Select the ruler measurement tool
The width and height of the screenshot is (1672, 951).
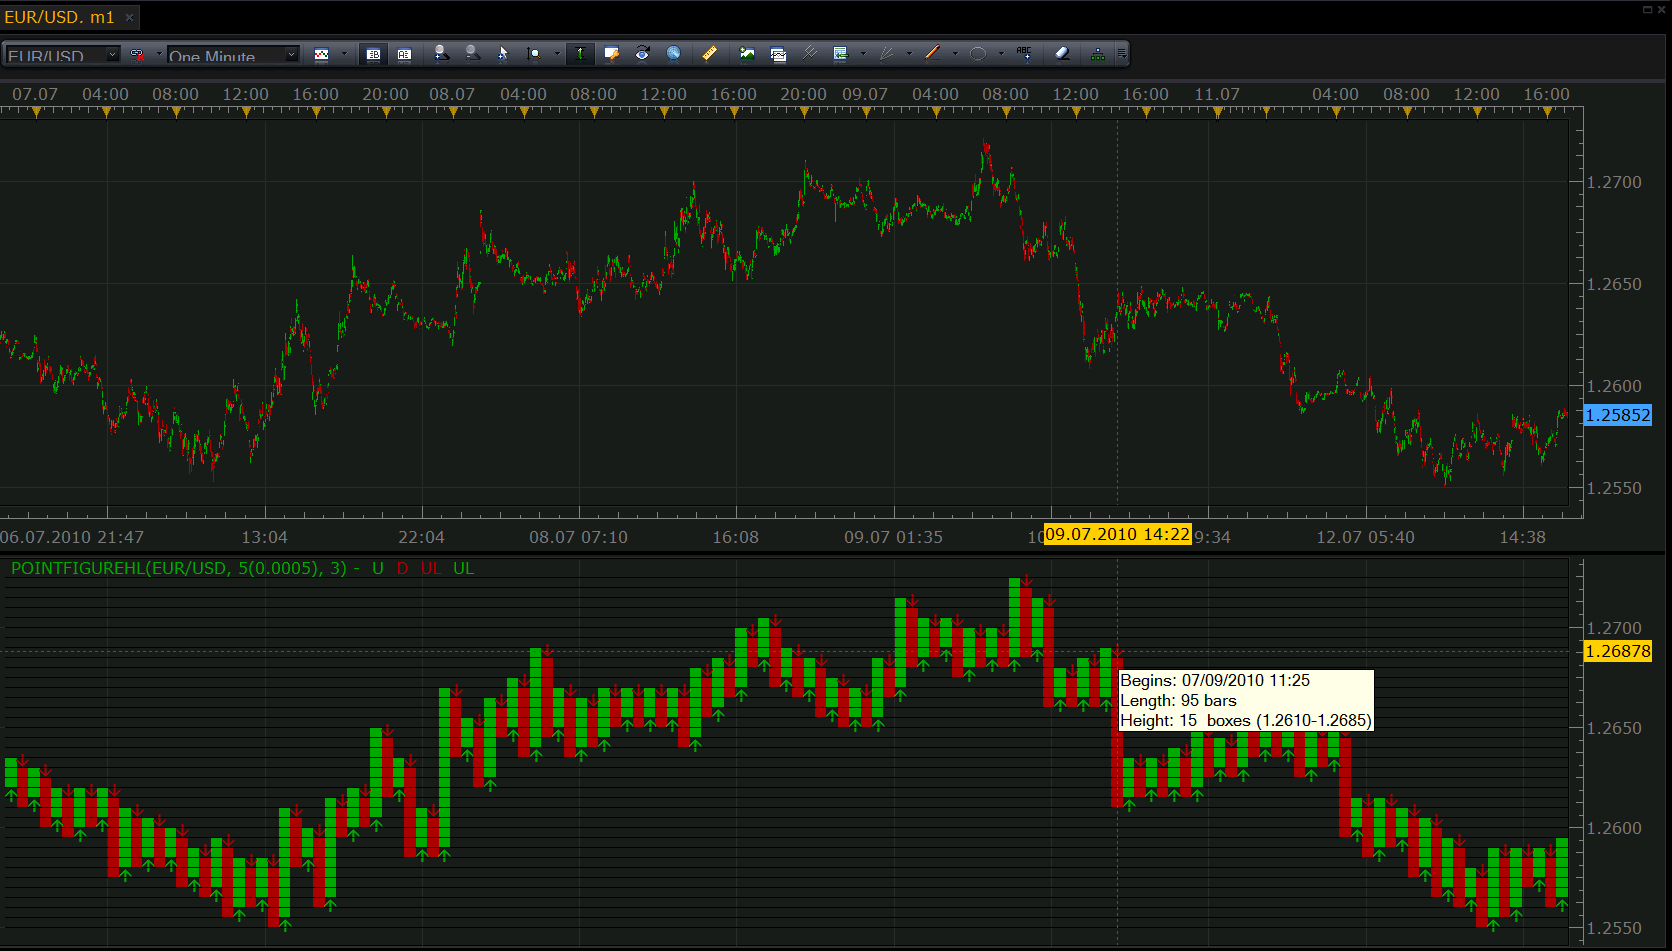pyautogui.click(x=709, y=54)
